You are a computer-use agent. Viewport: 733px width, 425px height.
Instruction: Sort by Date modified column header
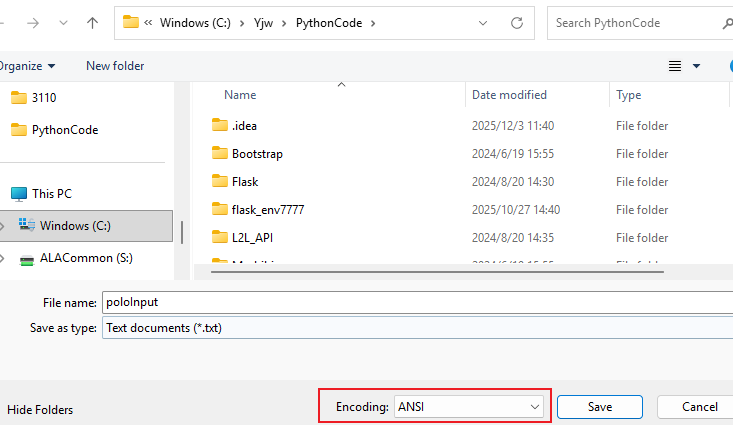pos(509,95)
